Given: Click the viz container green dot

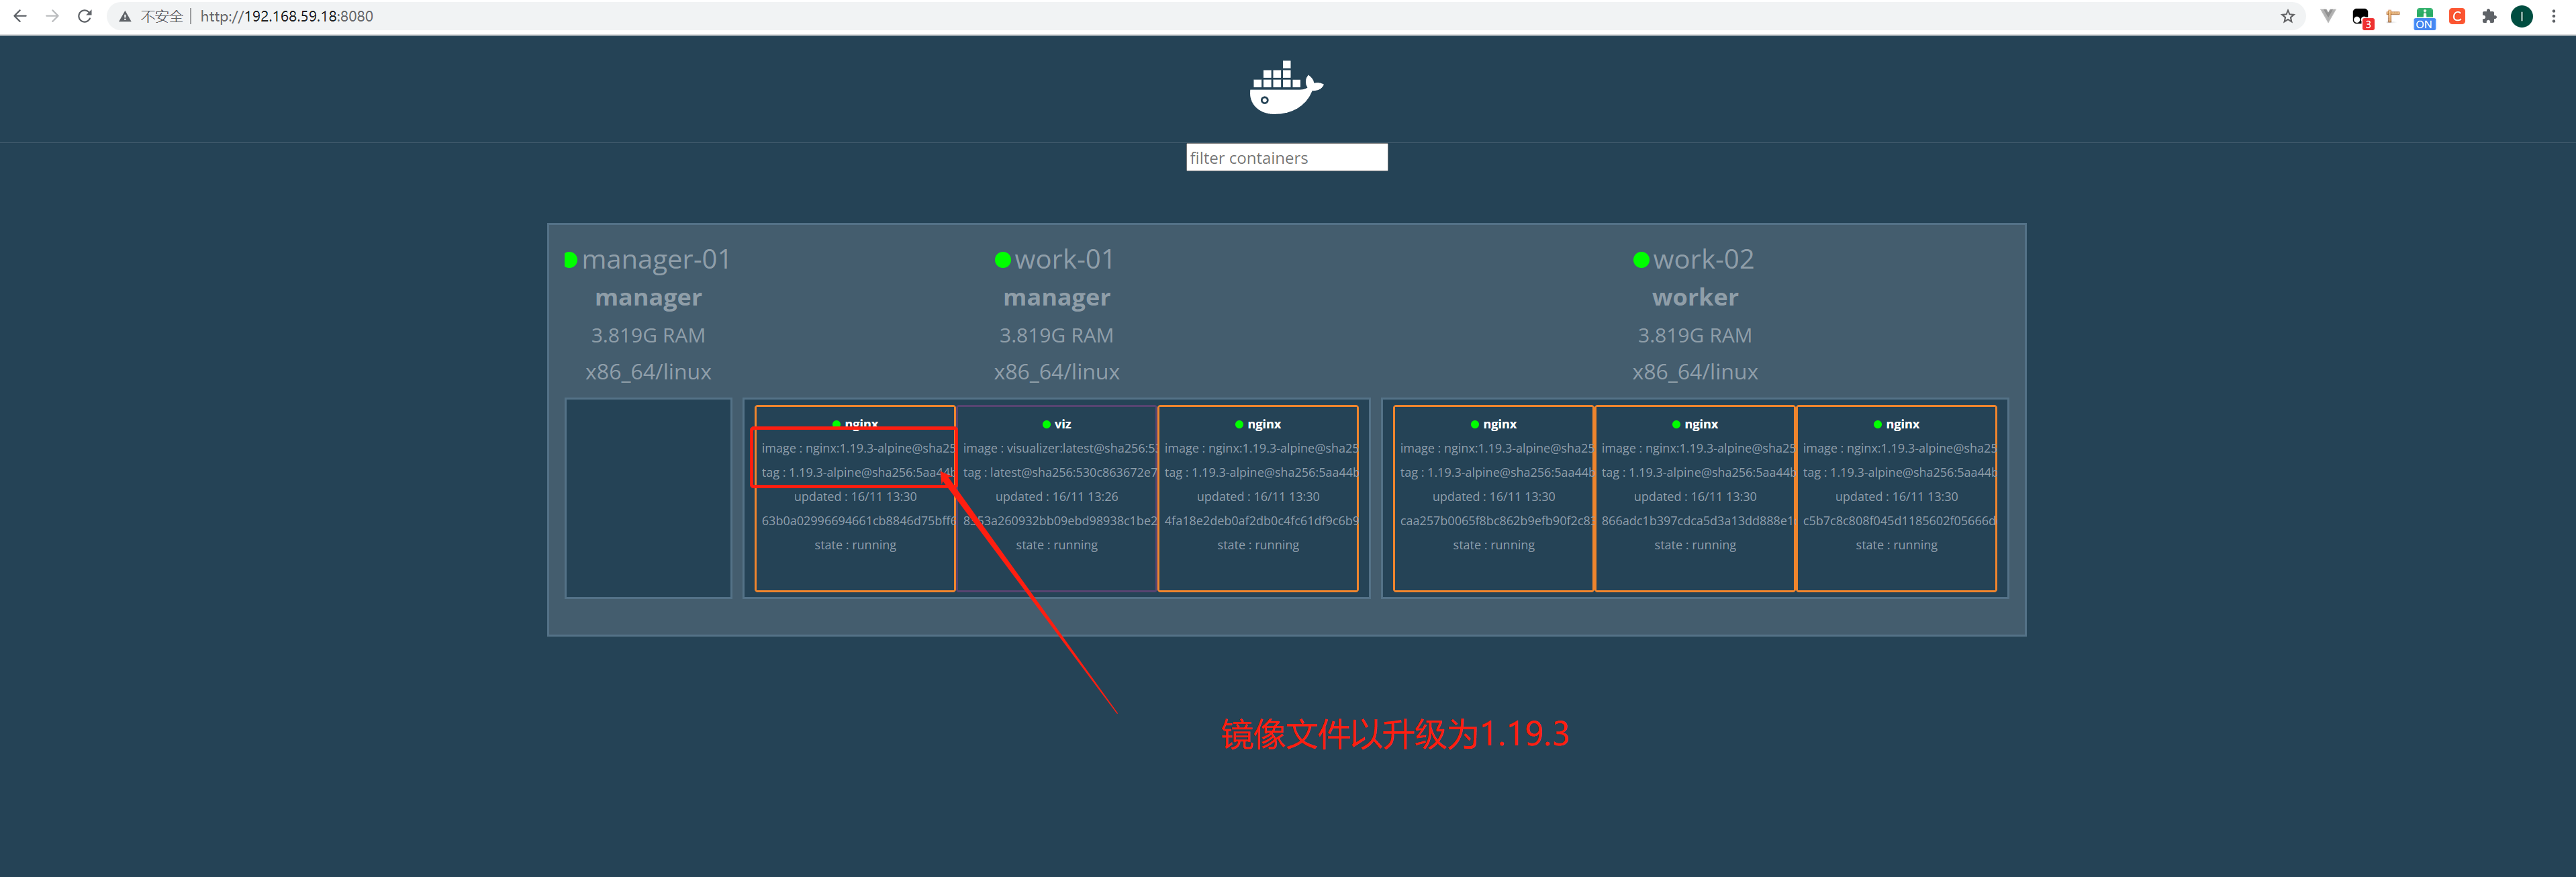Looking at the screenshot, I should pos(1046,425).
